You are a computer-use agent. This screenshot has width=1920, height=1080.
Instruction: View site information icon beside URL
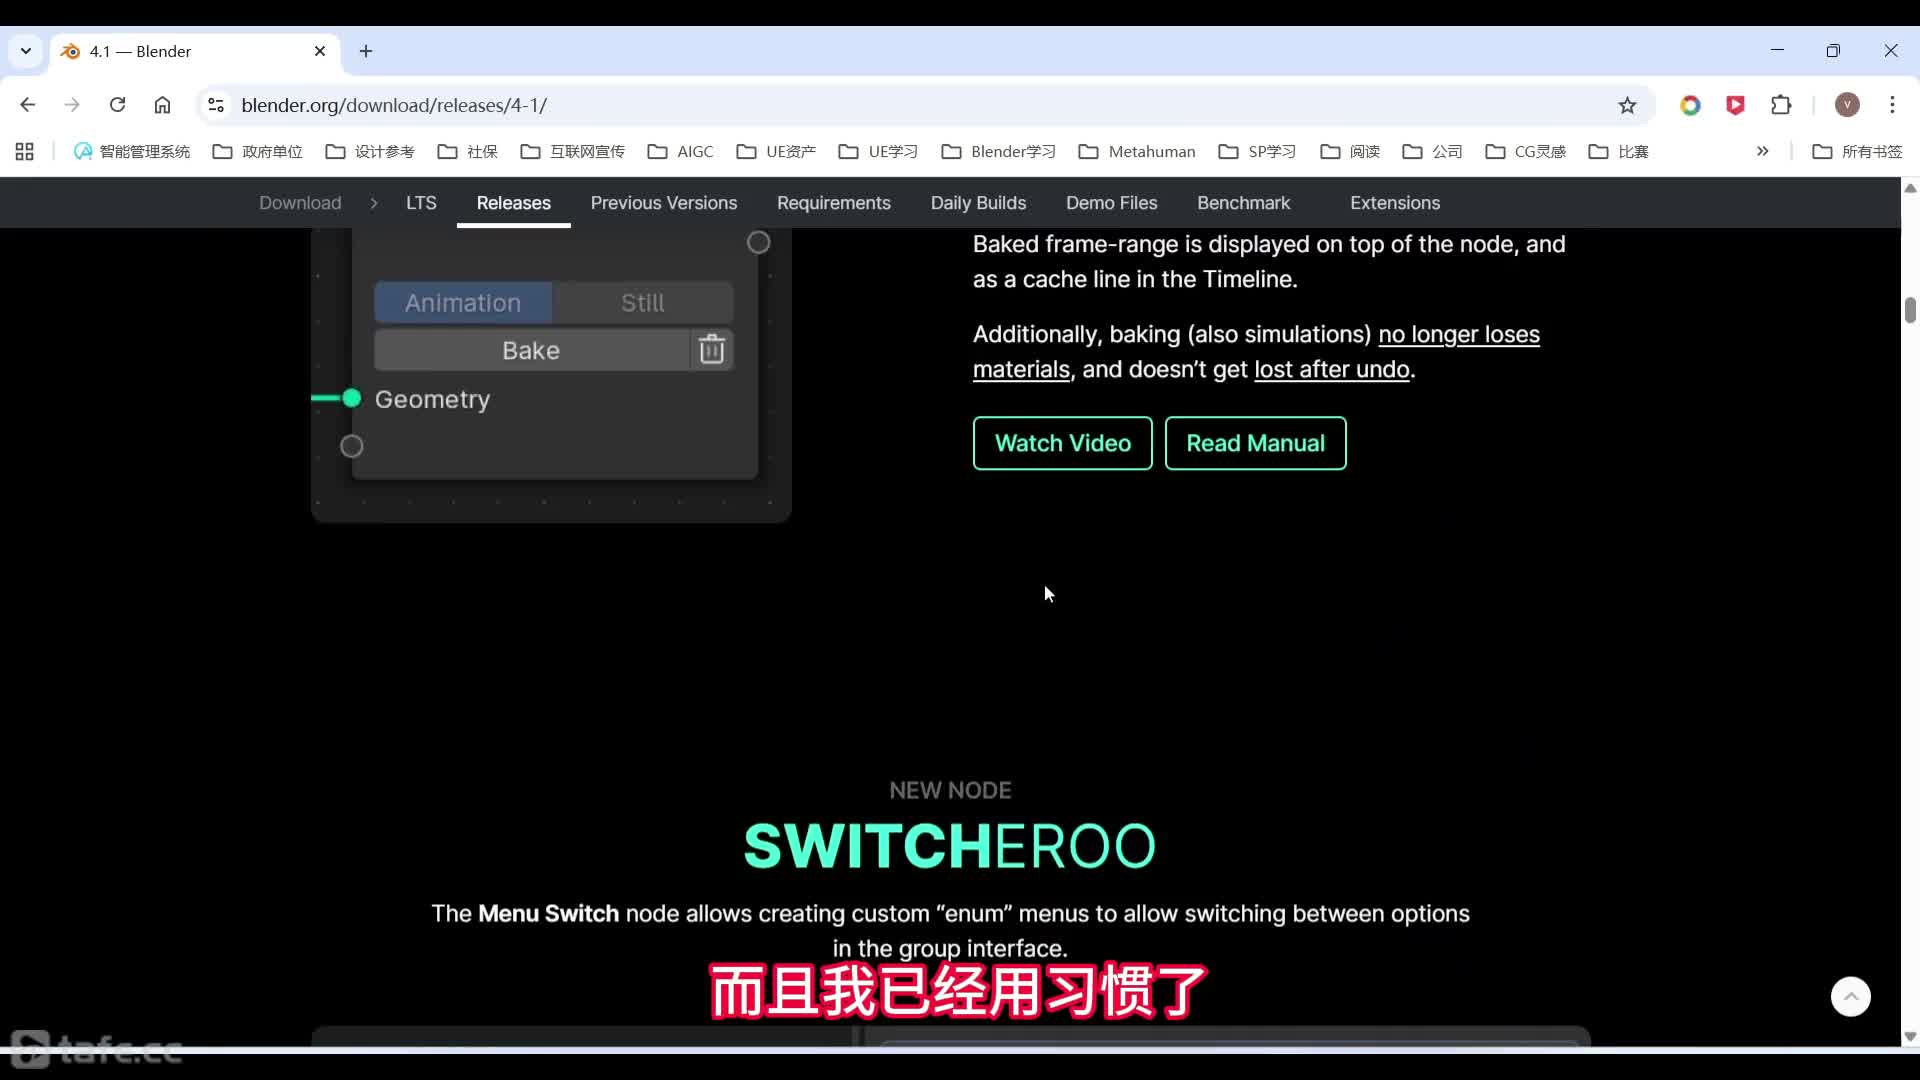point(216,105)
